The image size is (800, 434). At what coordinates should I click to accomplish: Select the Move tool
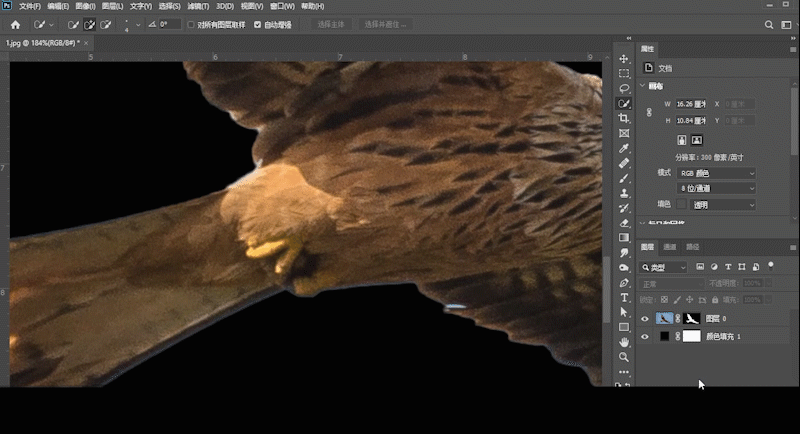(624, 59)
